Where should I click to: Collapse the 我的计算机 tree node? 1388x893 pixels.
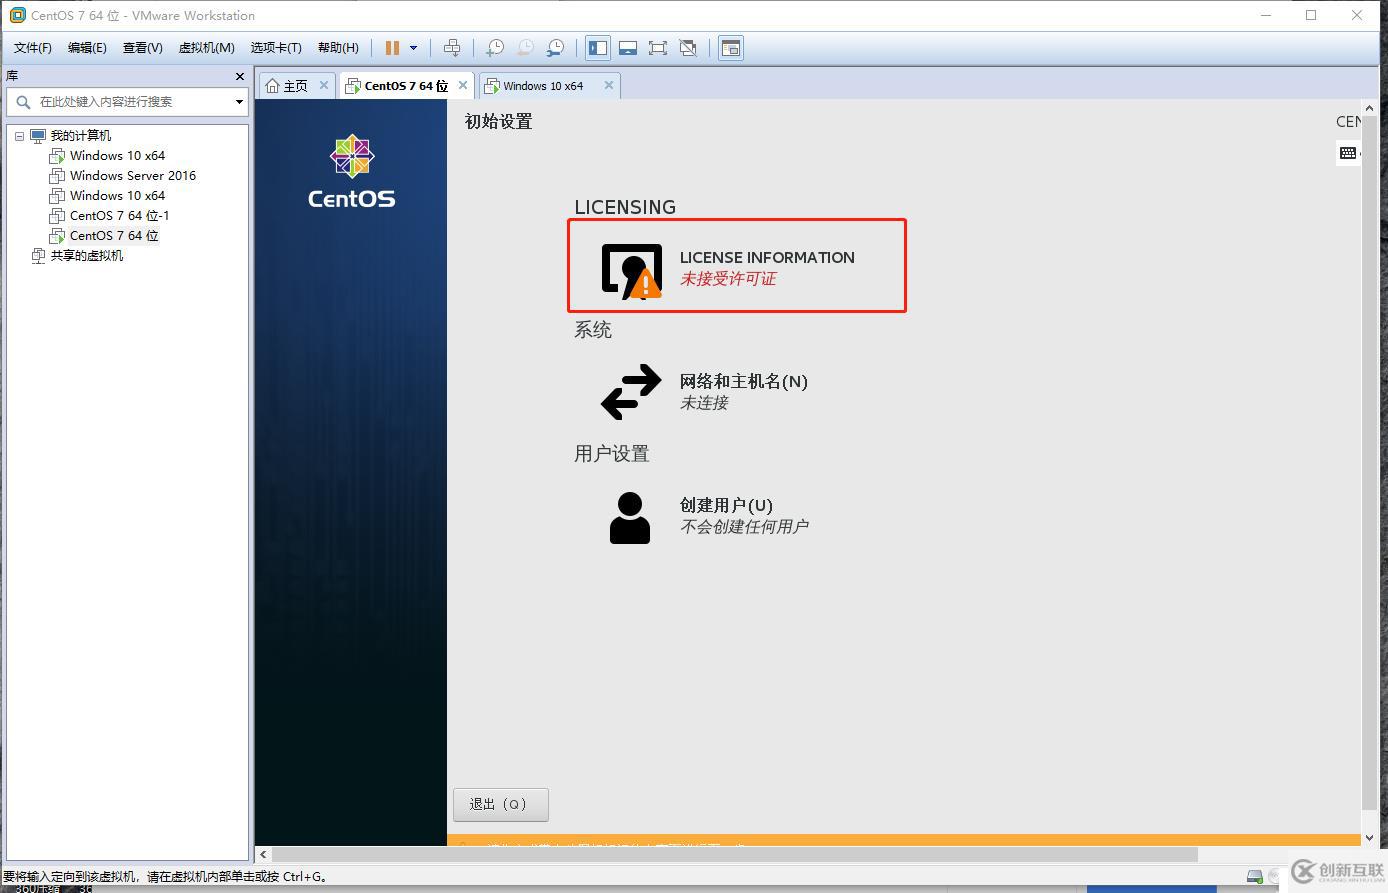click(19, 136)
